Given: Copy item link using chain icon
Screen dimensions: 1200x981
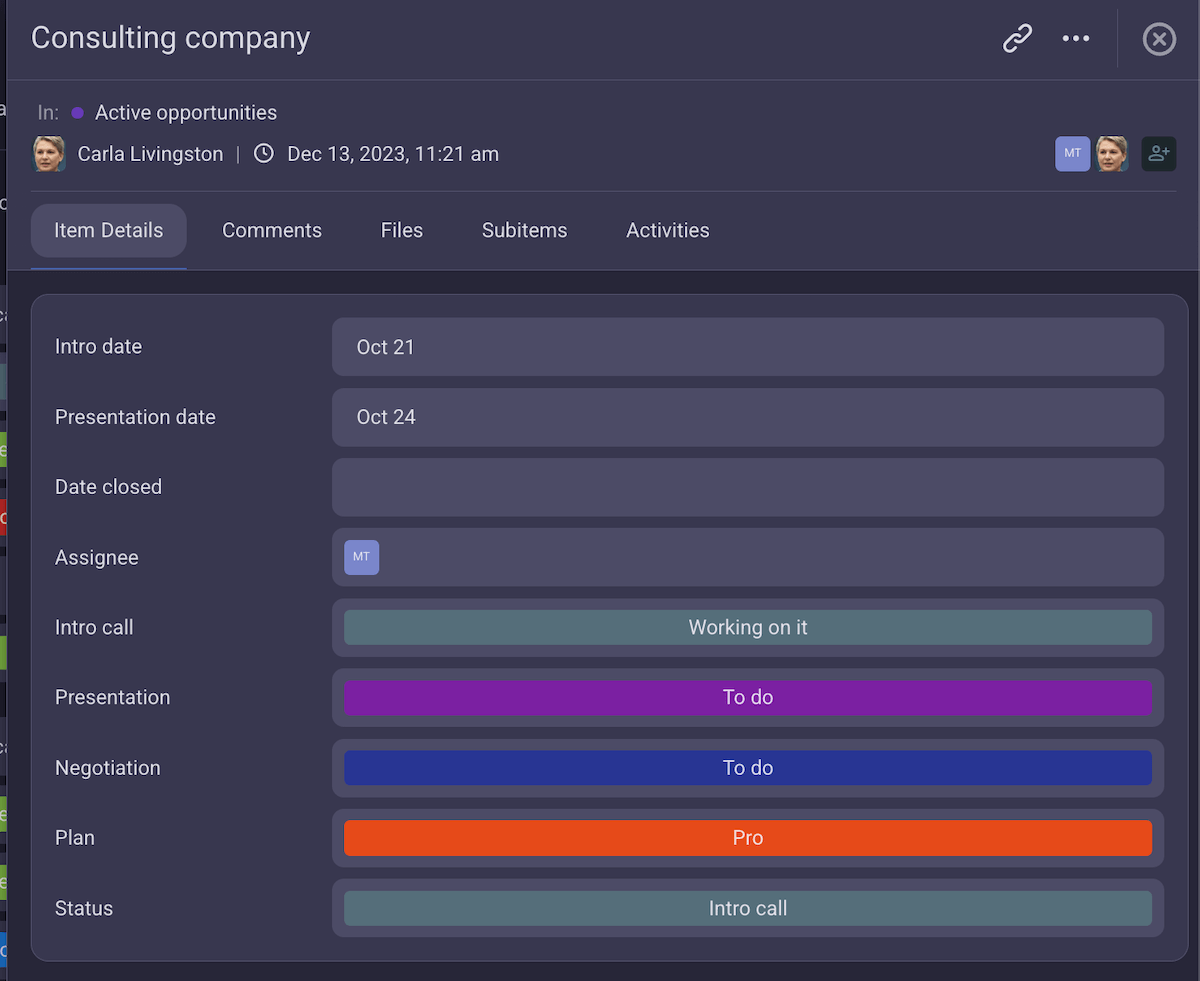Looking at the screenshot, I should pos(1017,39).
